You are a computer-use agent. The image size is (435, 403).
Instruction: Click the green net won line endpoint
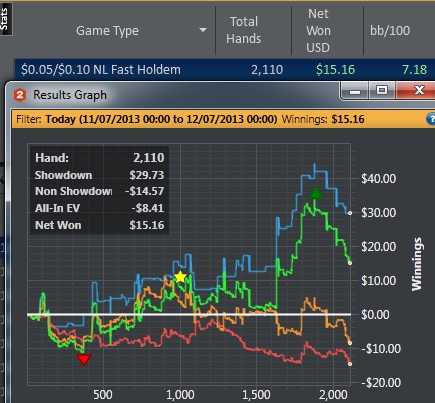click(x=350, y=263)
